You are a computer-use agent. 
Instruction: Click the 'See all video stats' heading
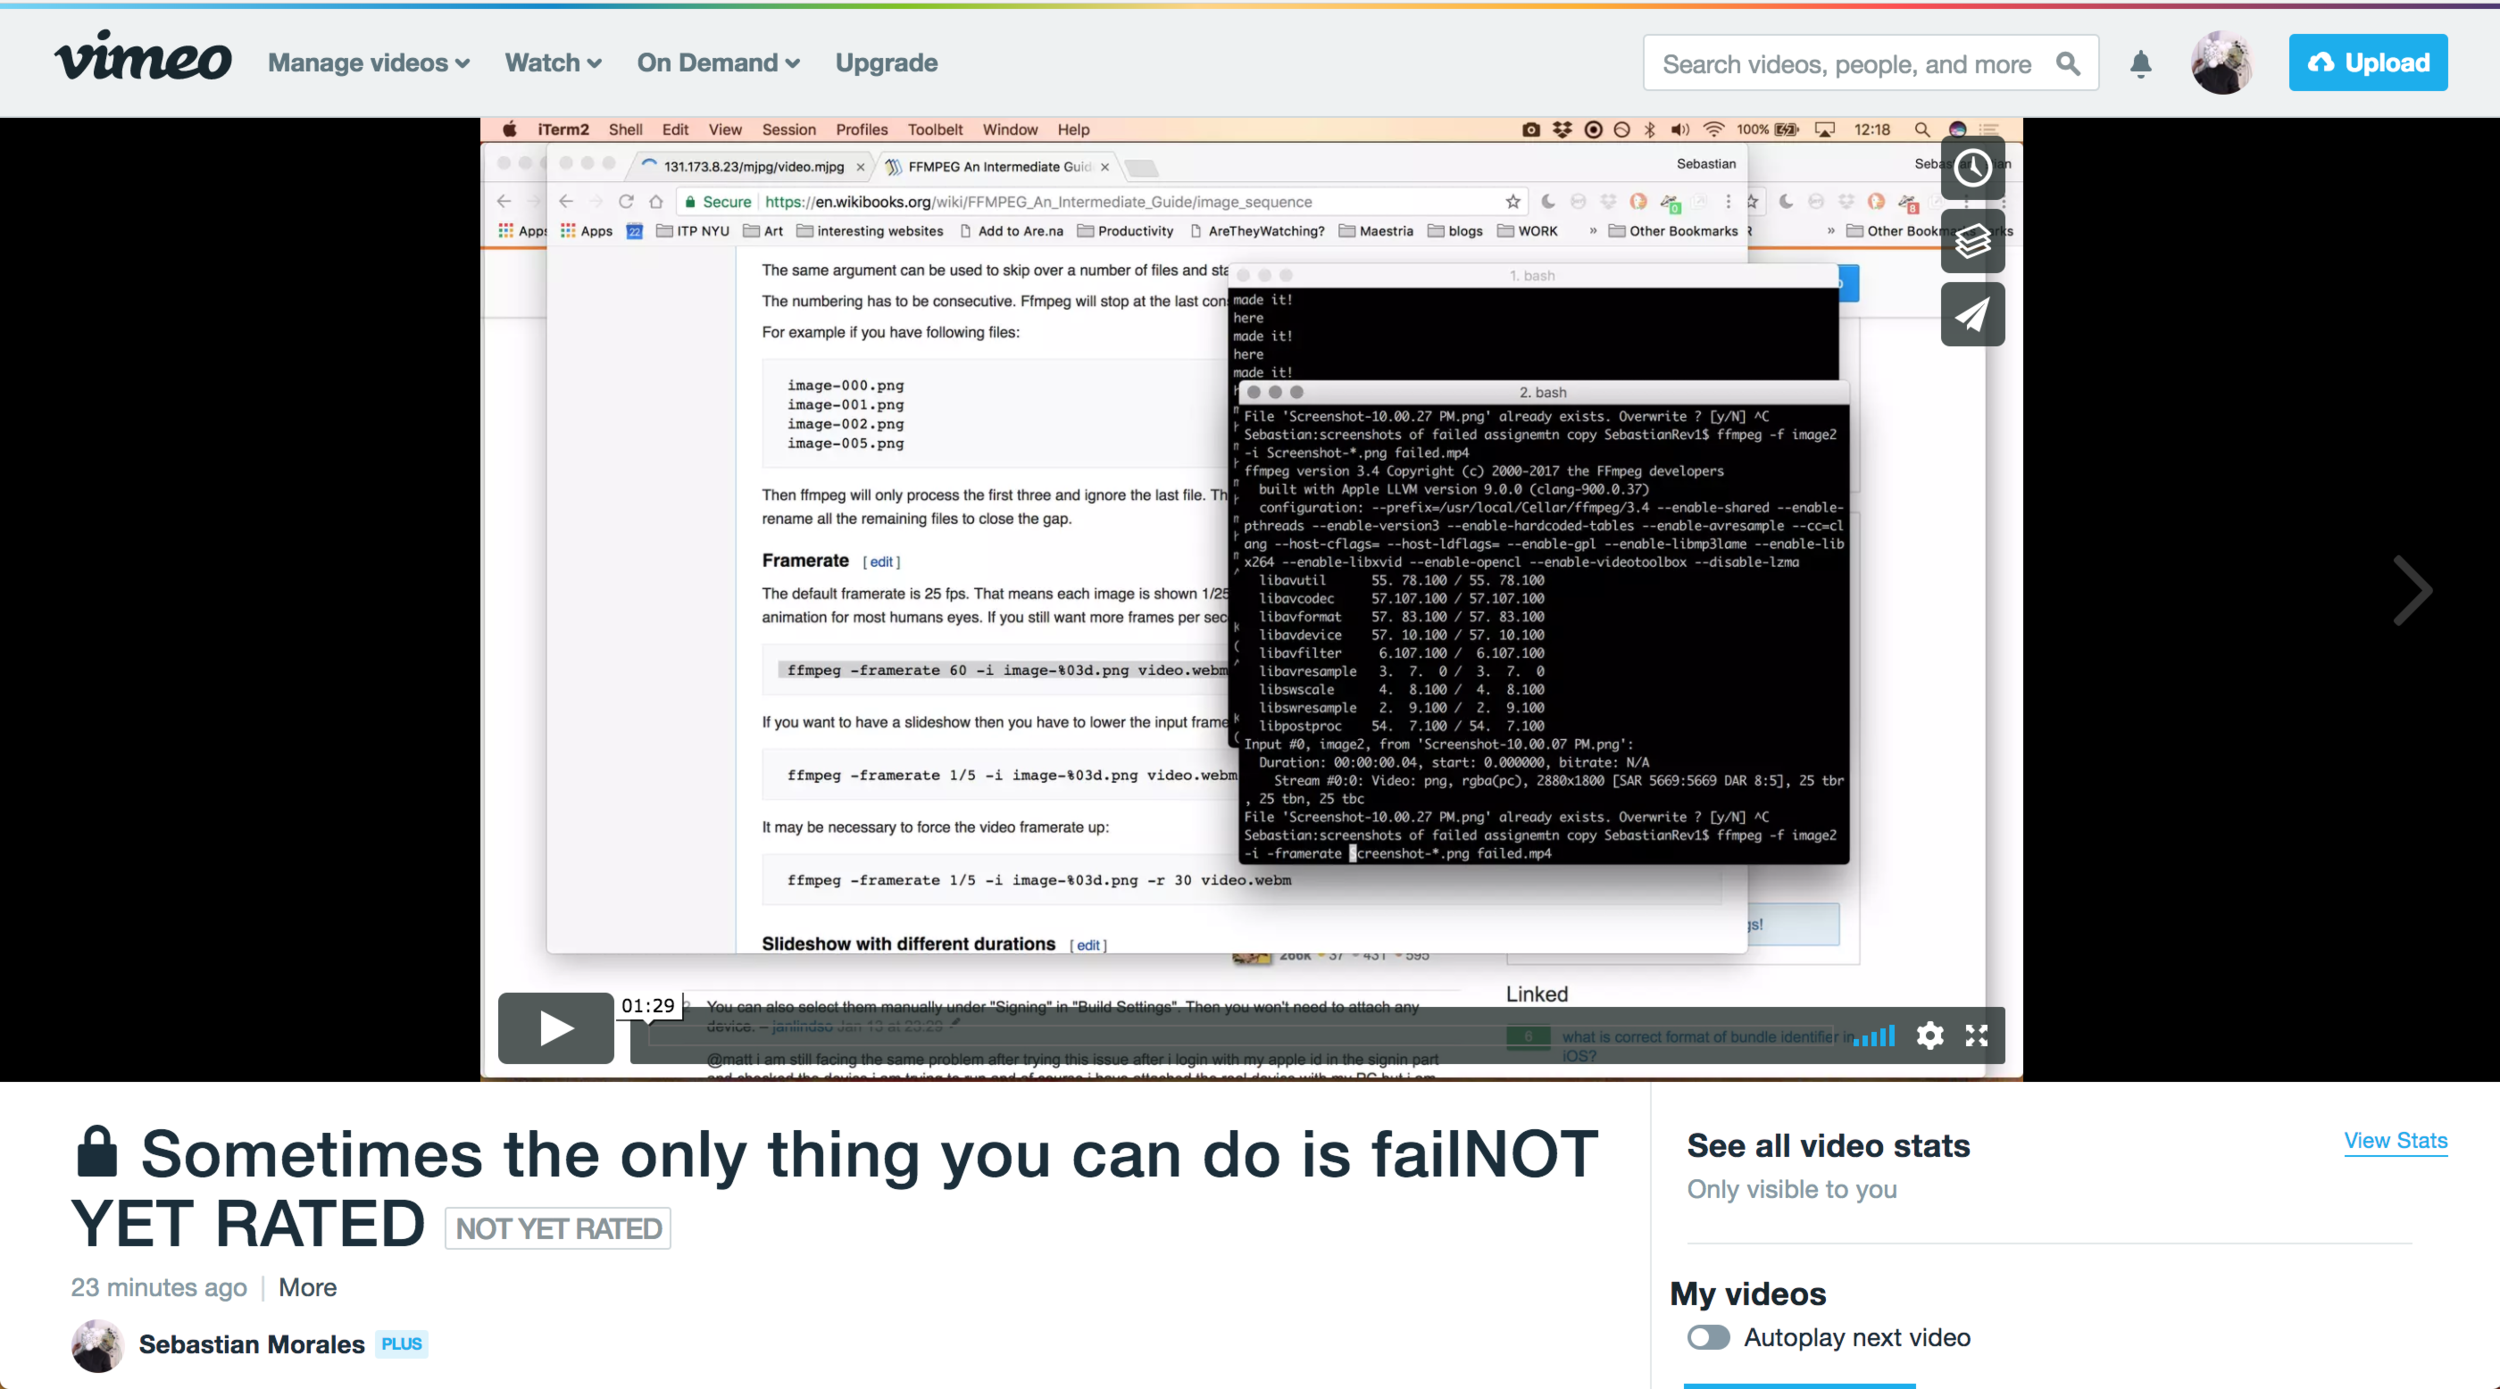coord(1828,1146)
